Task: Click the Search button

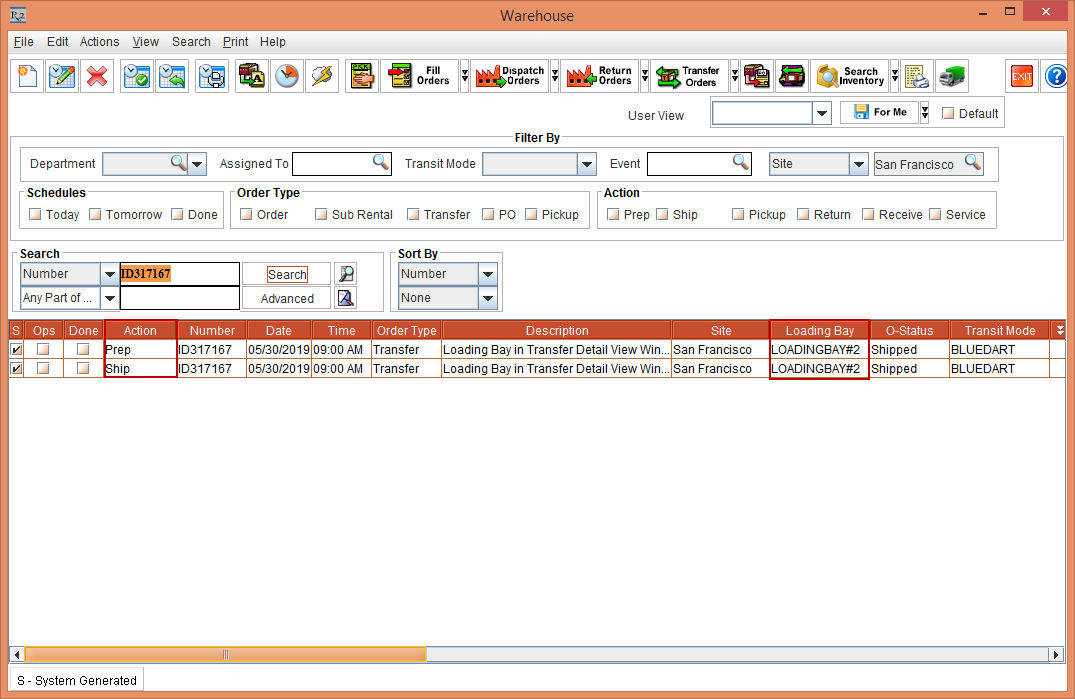Action: (x=287, y=275)
